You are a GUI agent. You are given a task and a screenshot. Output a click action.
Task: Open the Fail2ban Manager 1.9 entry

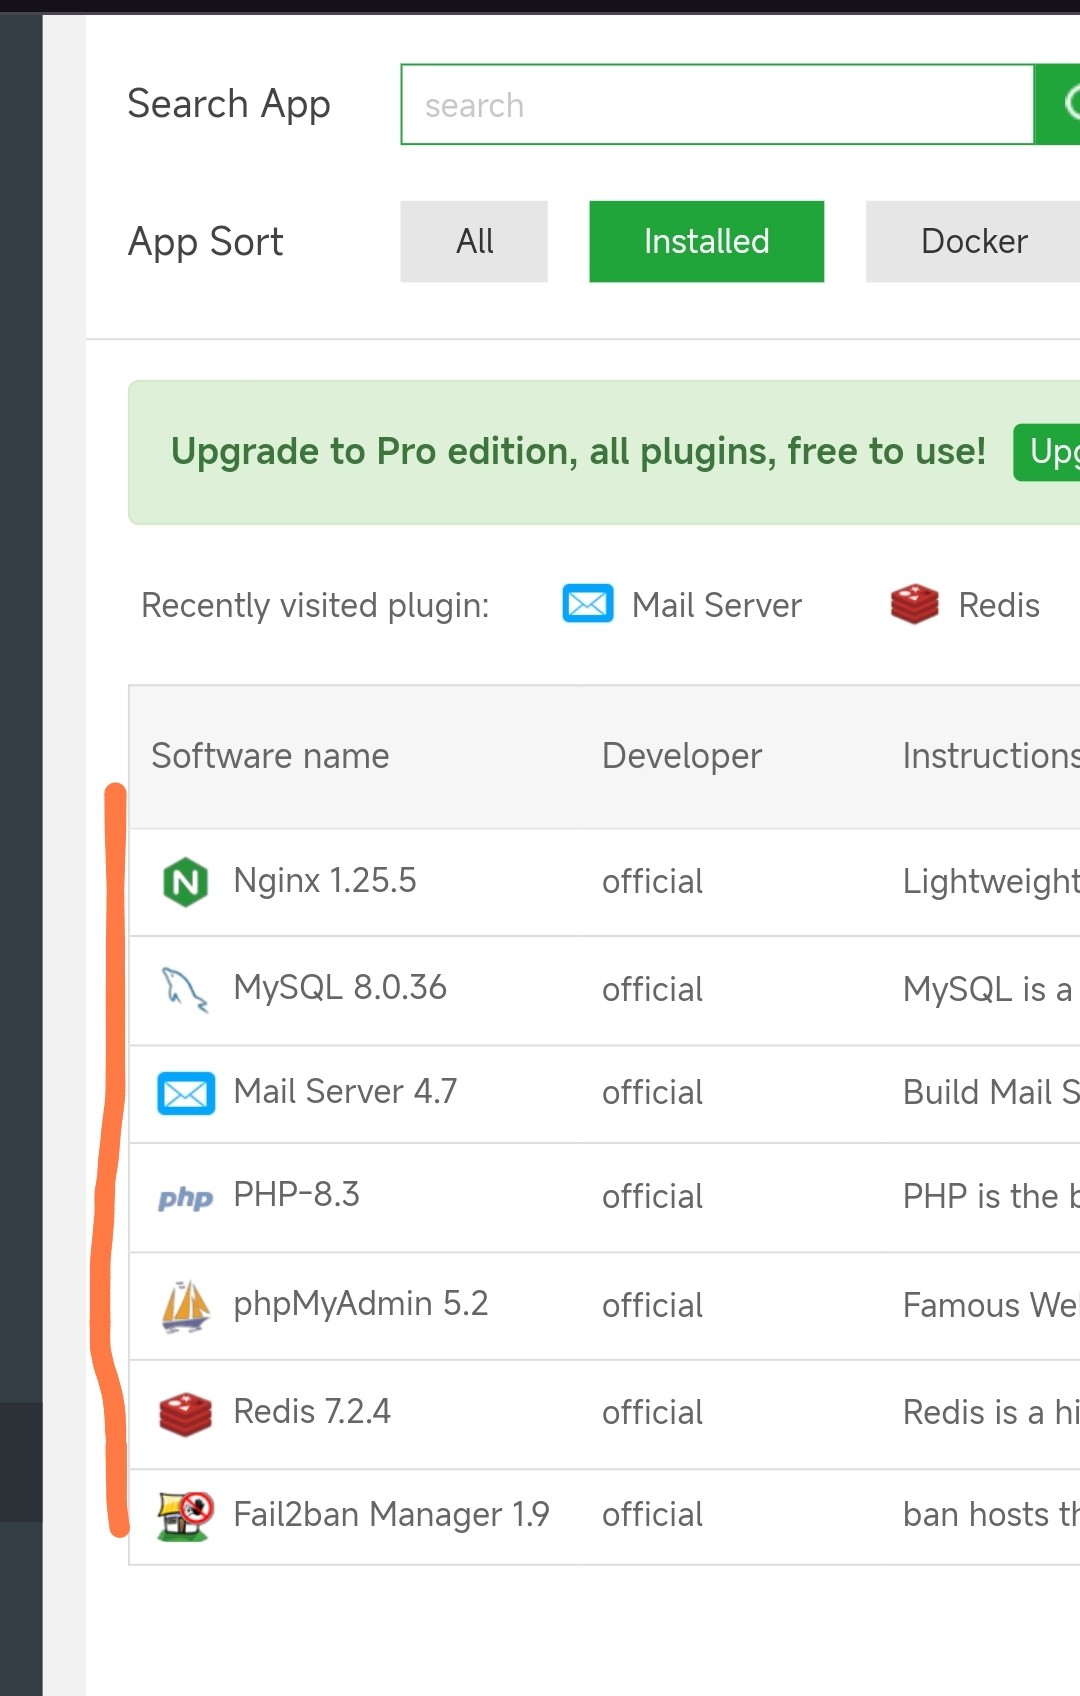391,1515
